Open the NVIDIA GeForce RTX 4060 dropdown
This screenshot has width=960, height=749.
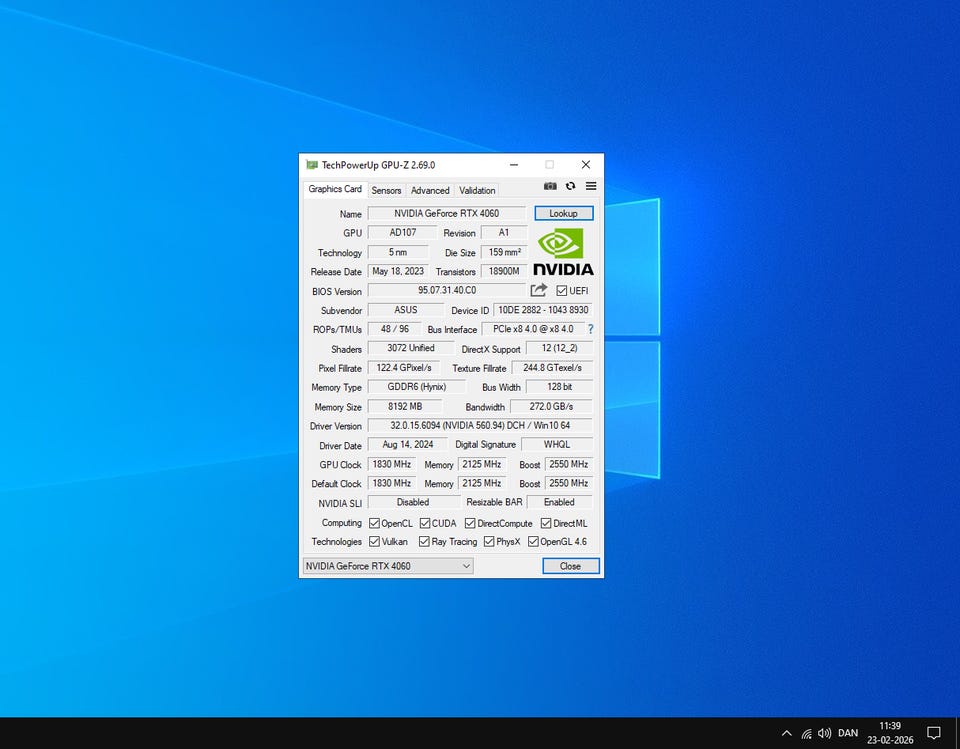pyautogui.click(x=387, y=566)
